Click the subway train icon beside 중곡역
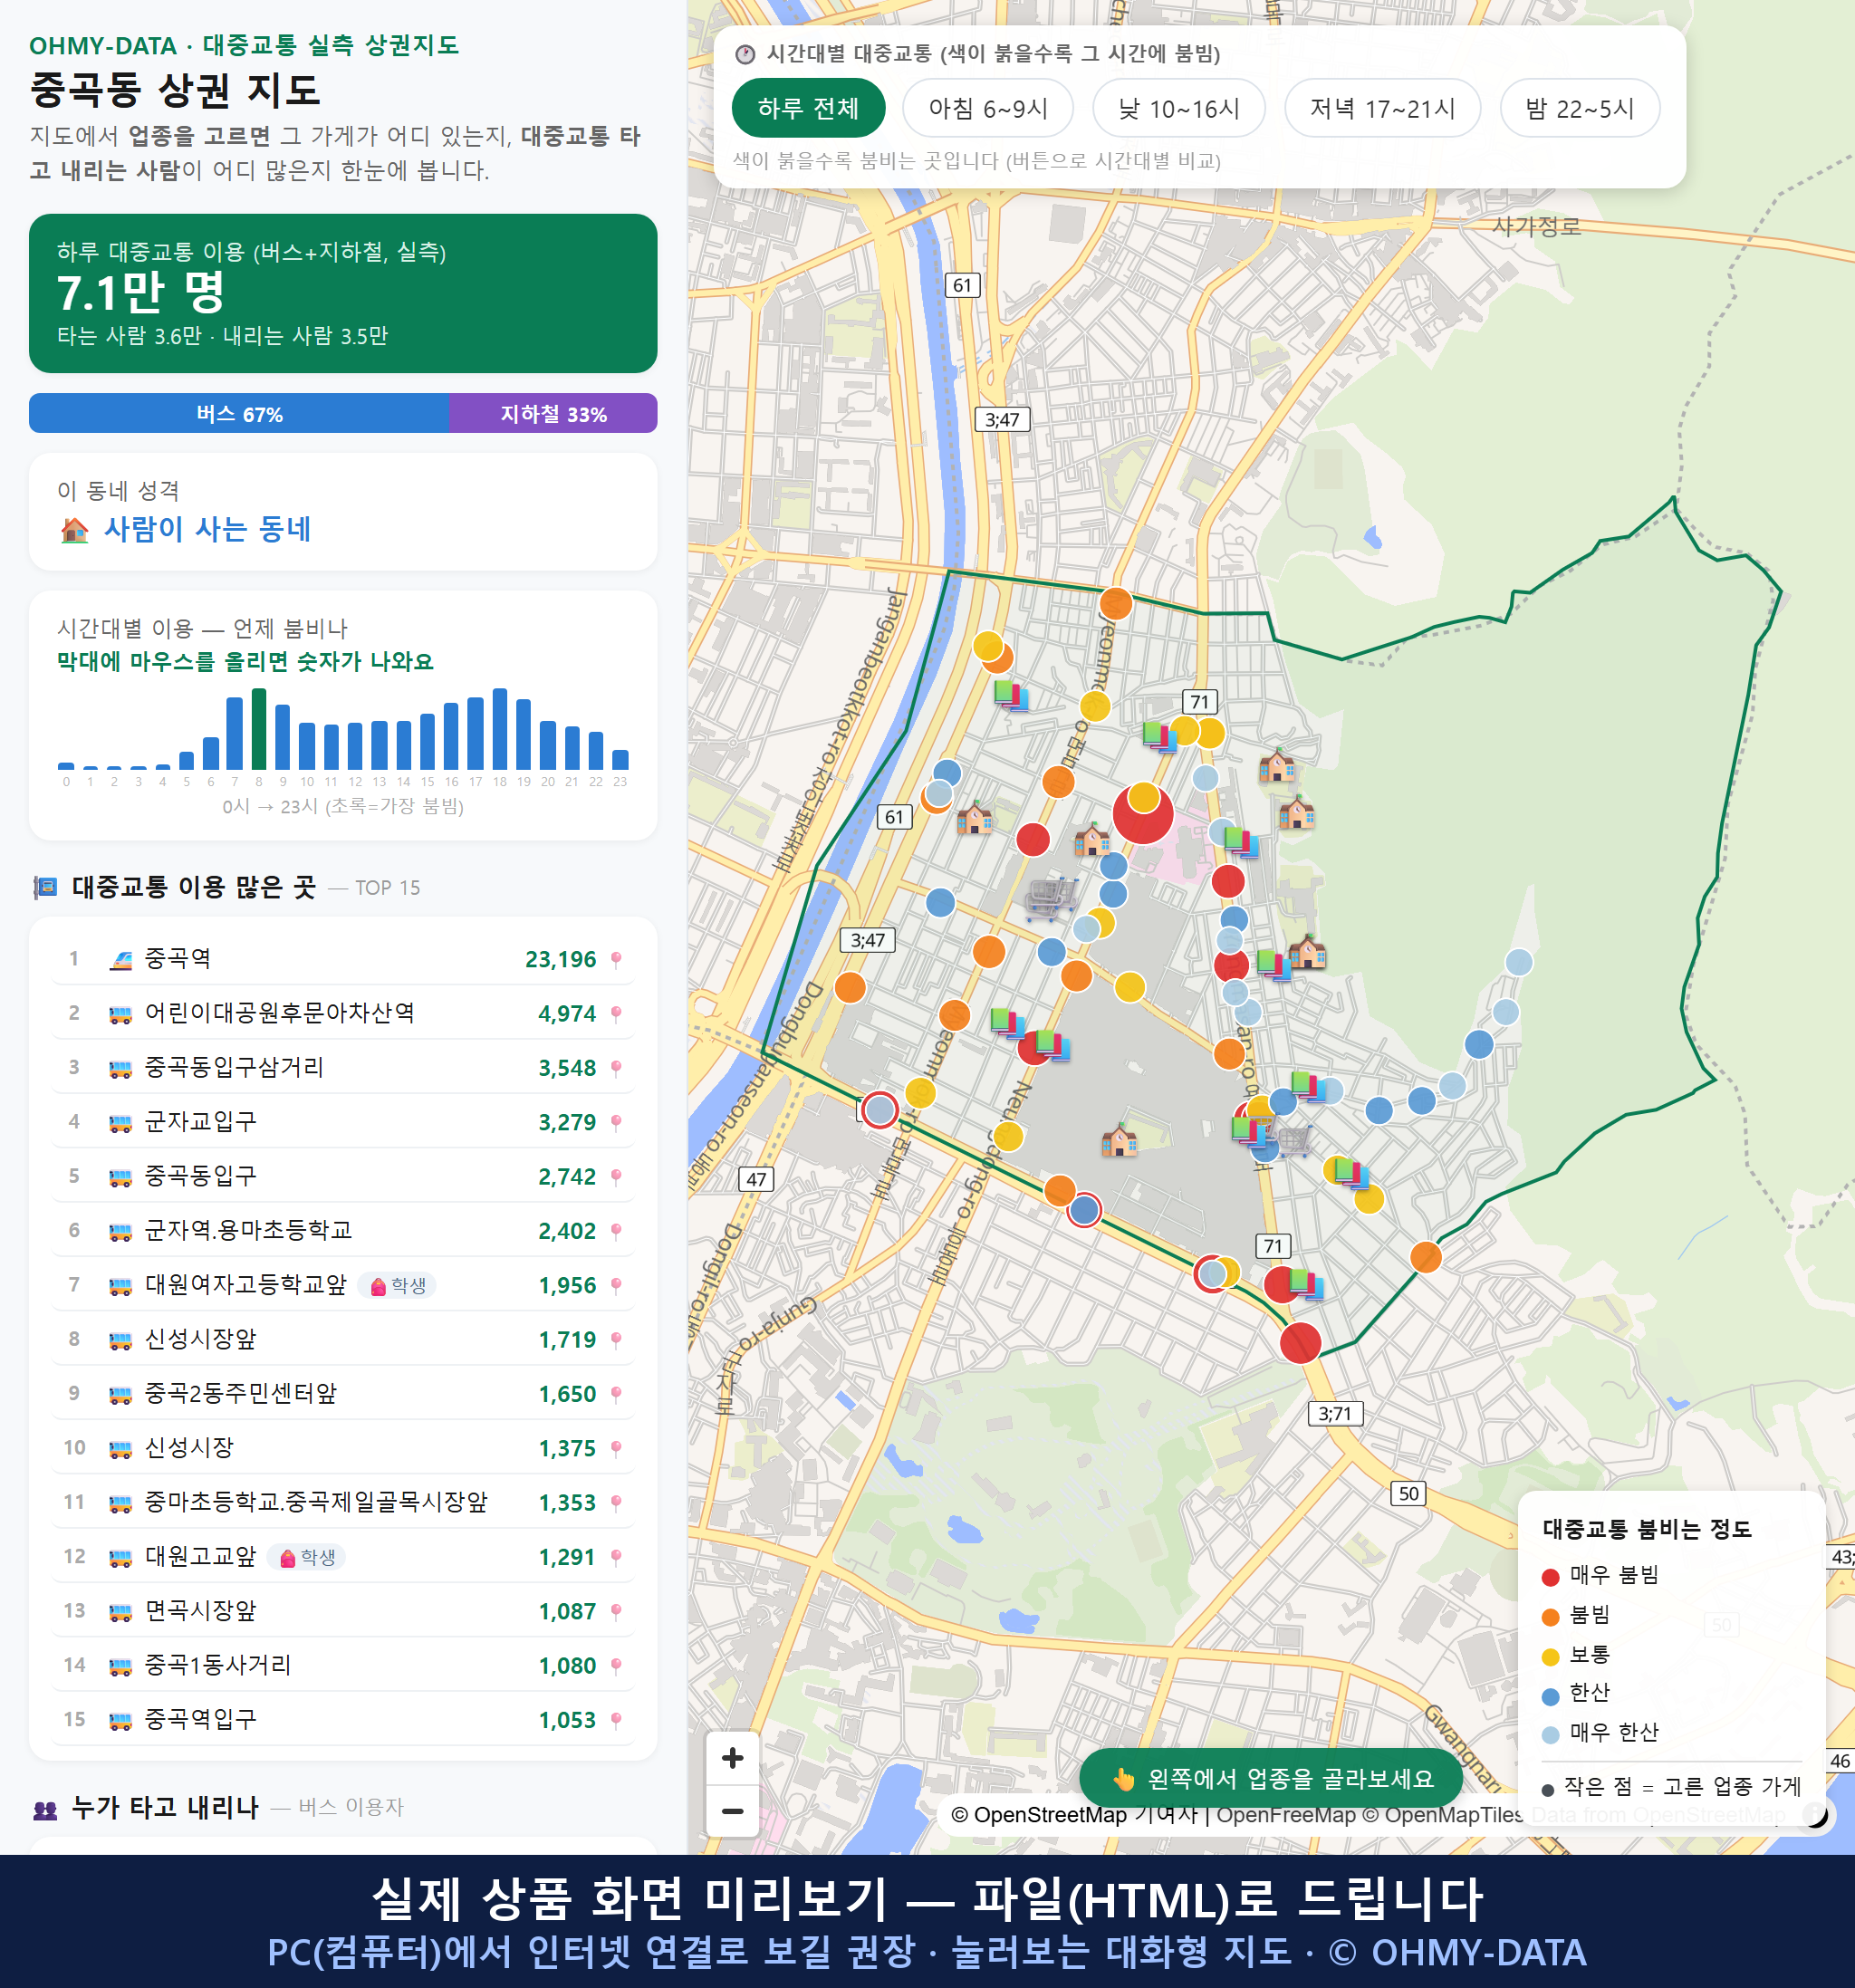The height and width of the screenshot is (1988, 1855). coord(120,960)
